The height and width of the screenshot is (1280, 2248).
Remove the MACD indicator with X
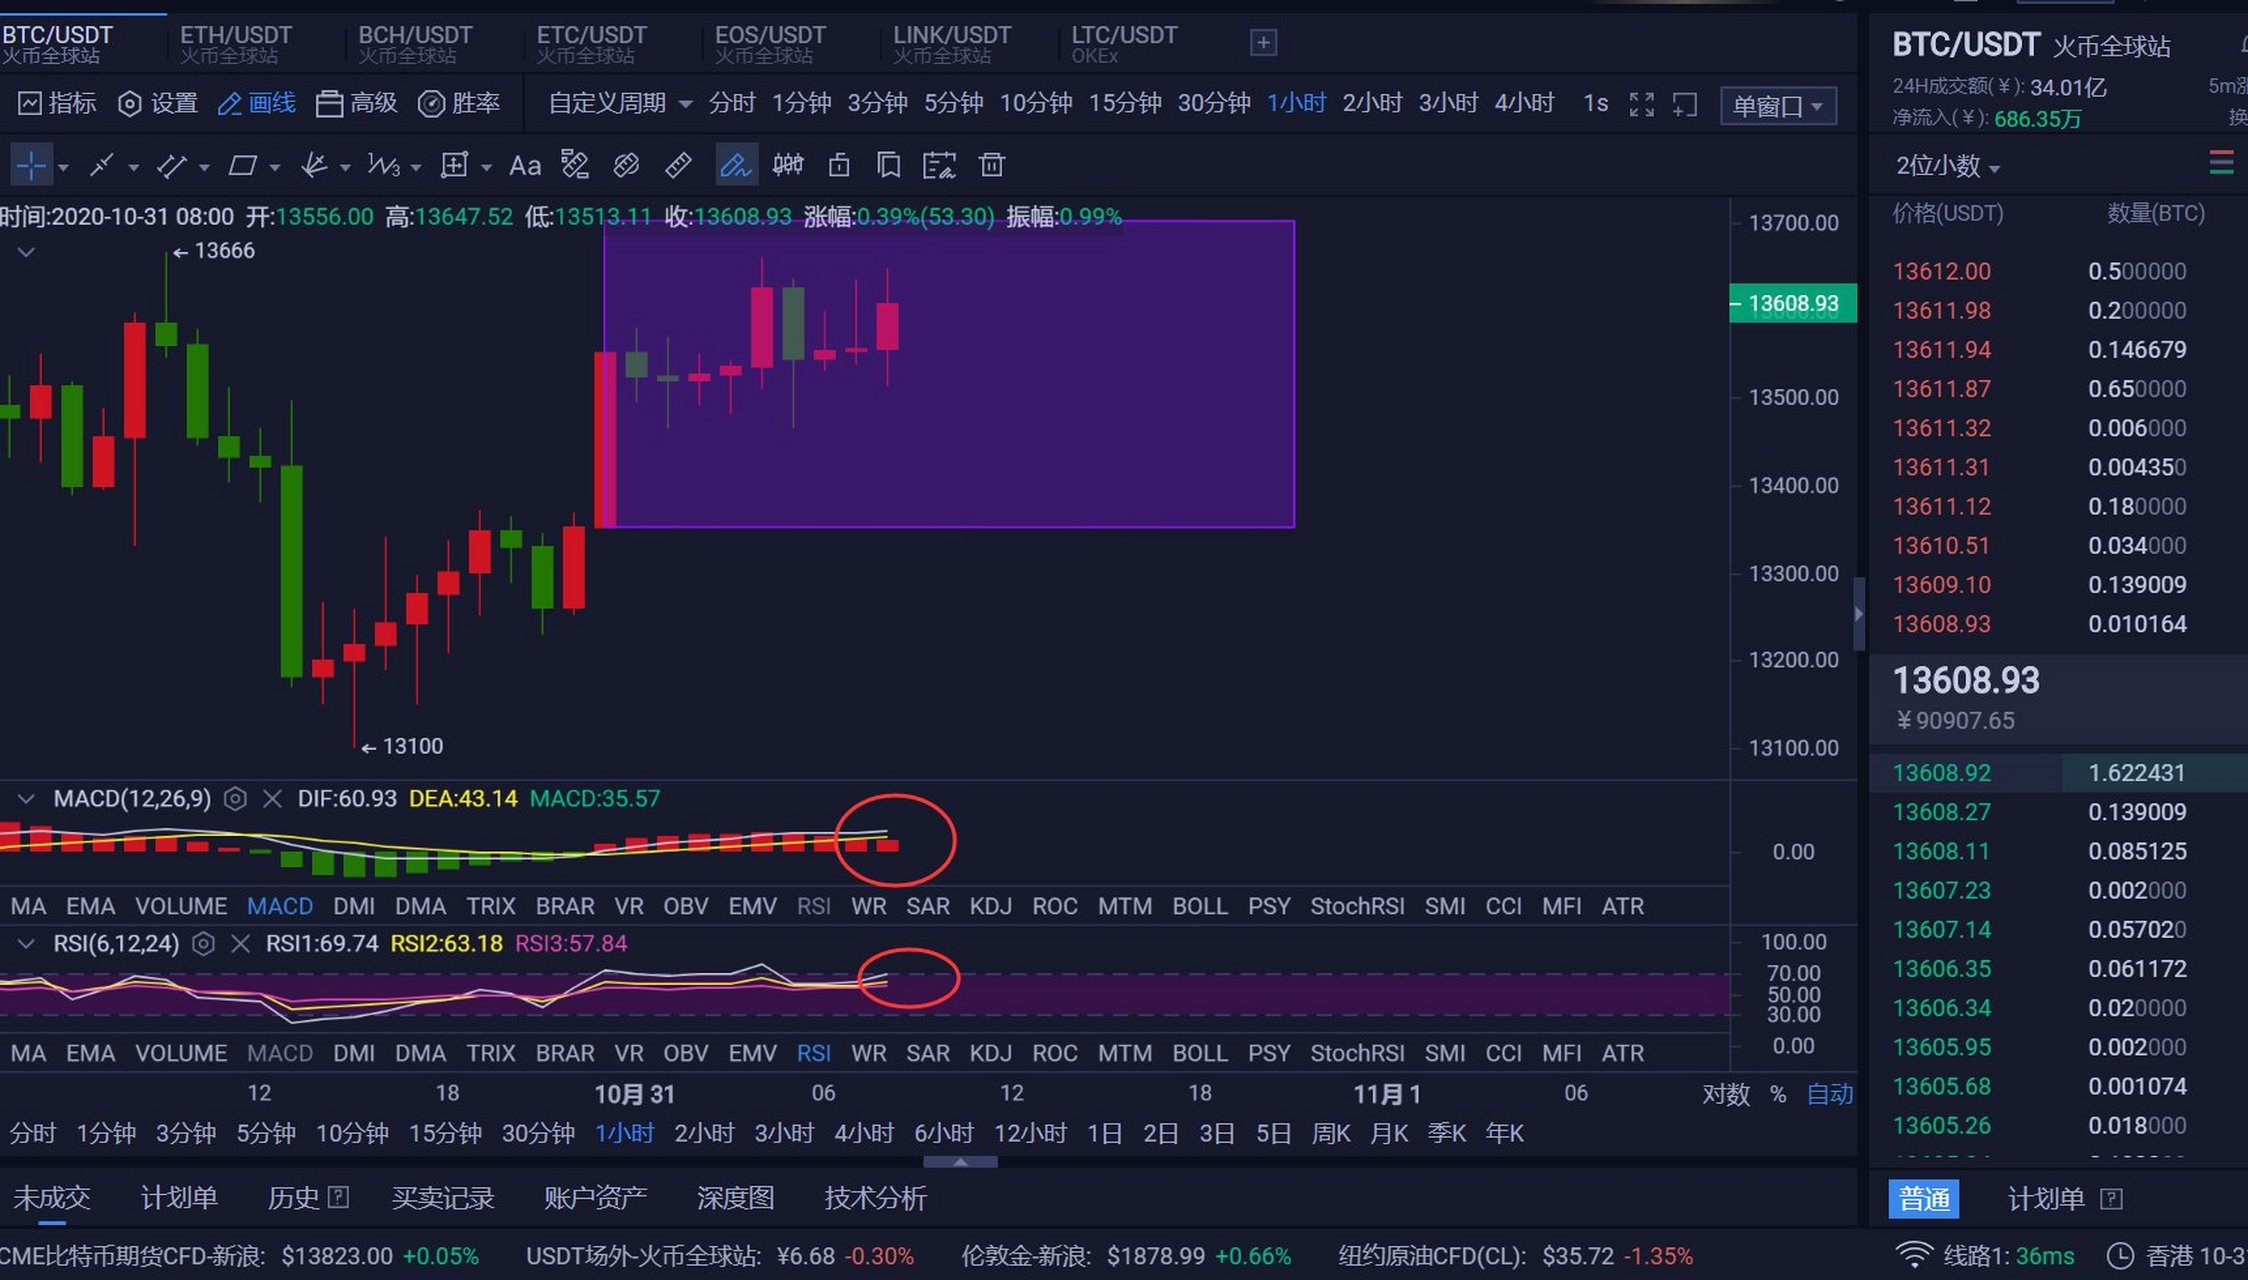coord(271,798)
